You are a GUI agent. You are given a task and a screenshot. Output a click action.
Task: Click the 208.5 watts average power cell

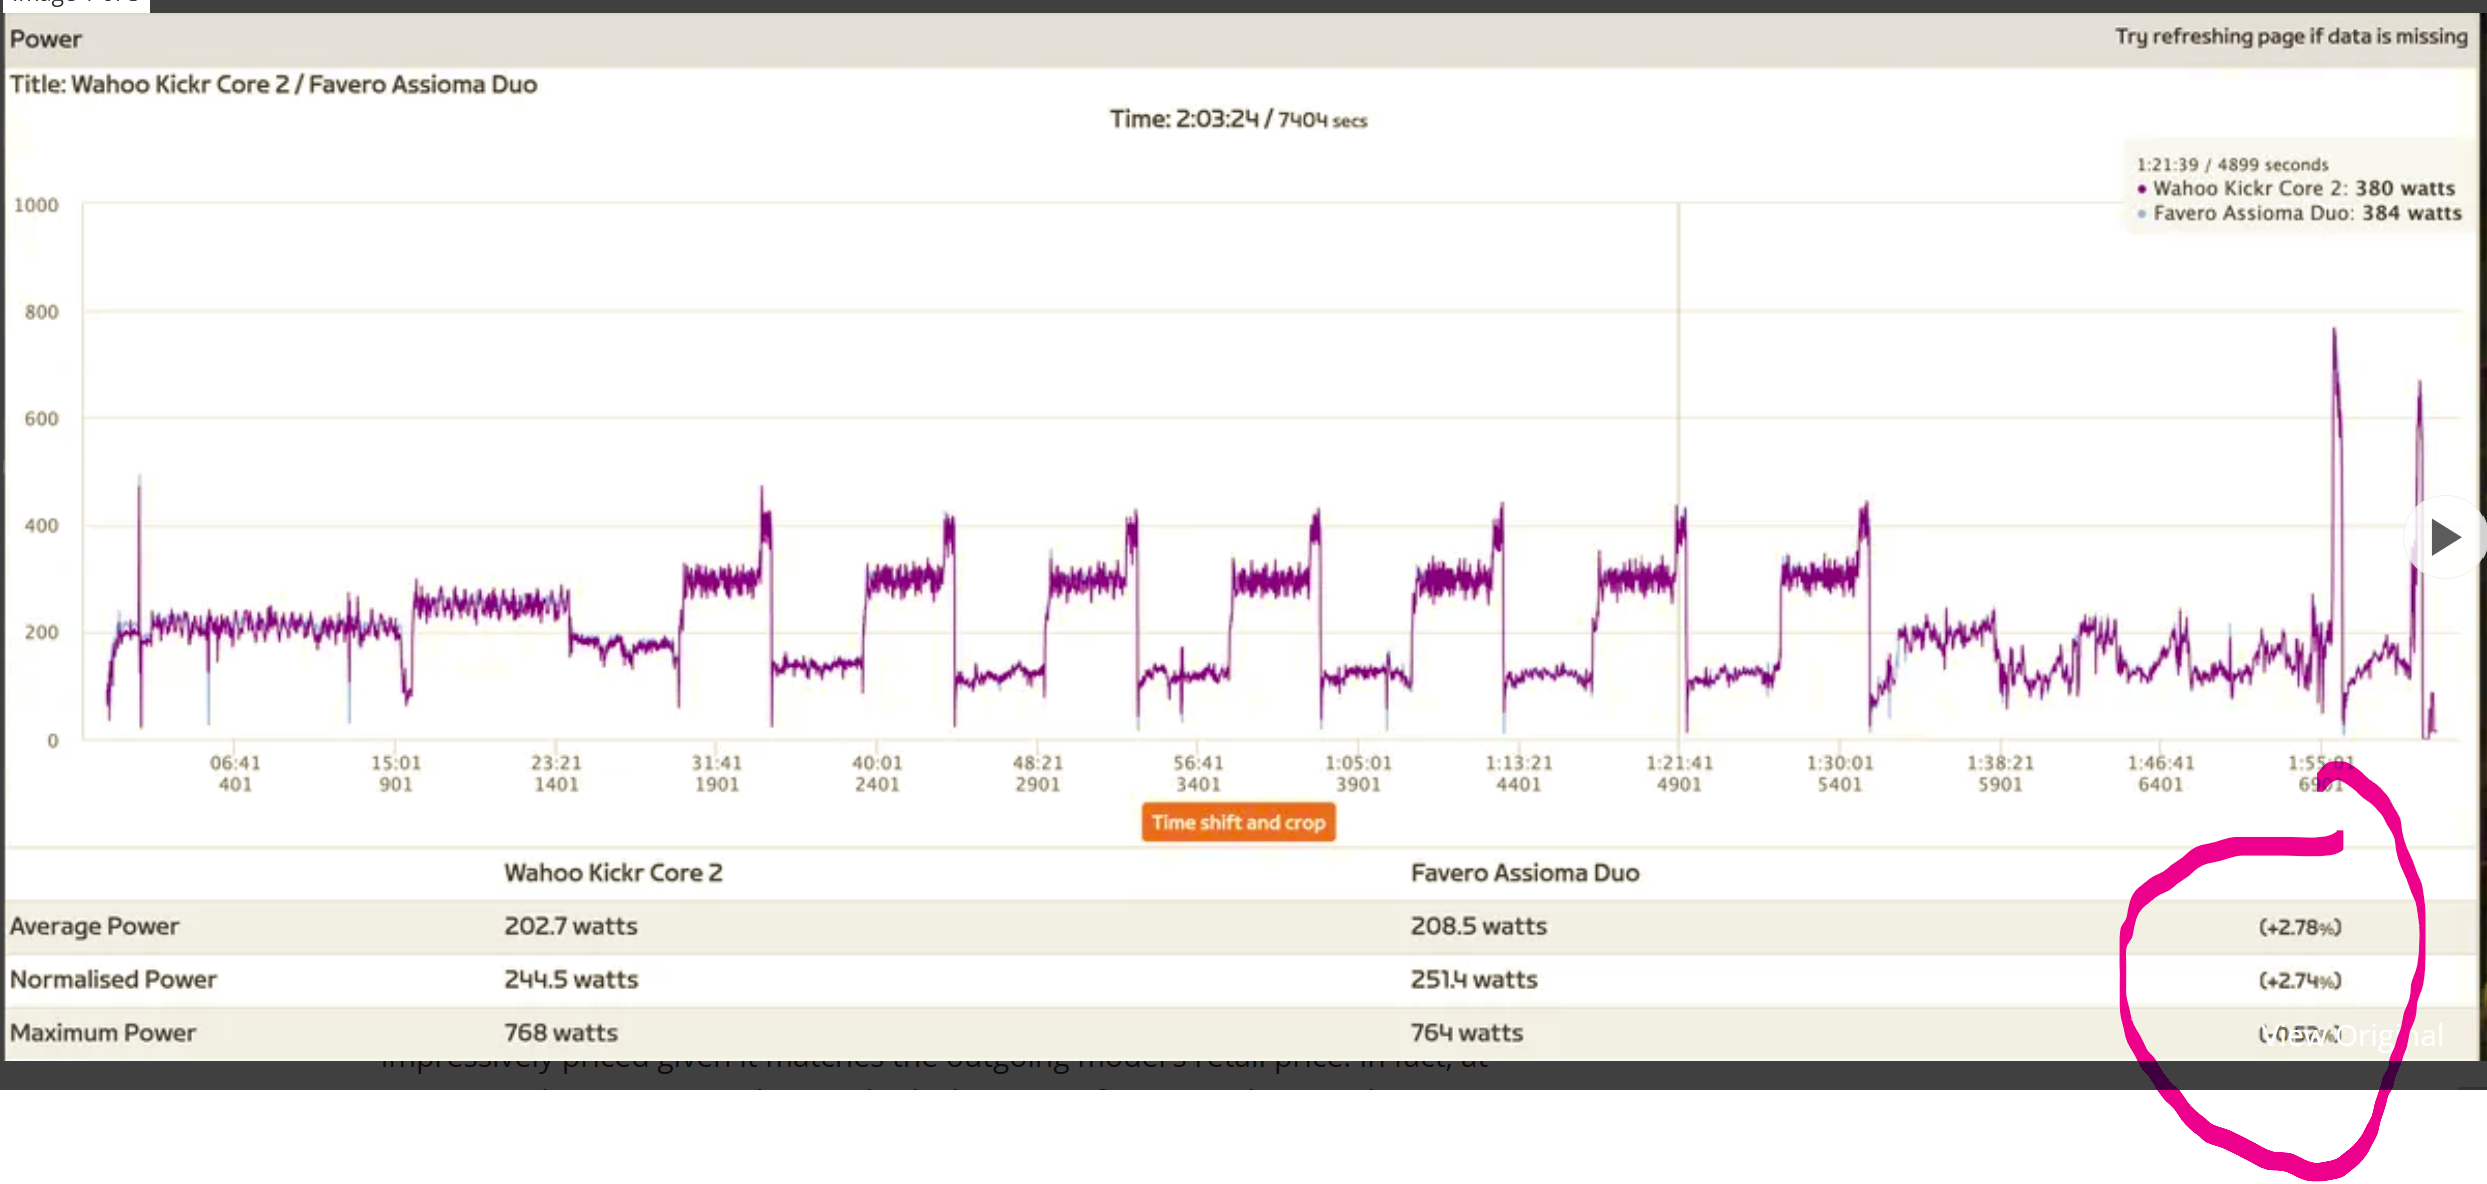[1478, 926]
